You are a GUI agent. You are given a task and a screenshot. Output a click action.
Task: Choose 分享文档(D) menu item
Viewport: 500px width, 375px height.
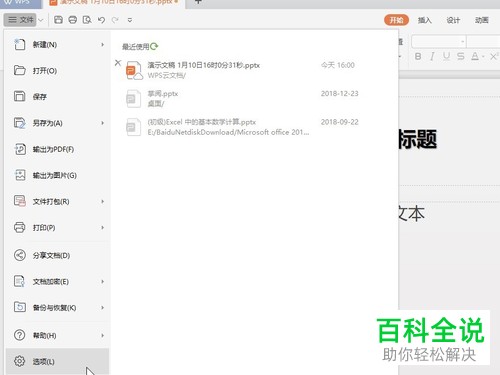(58, 255)
